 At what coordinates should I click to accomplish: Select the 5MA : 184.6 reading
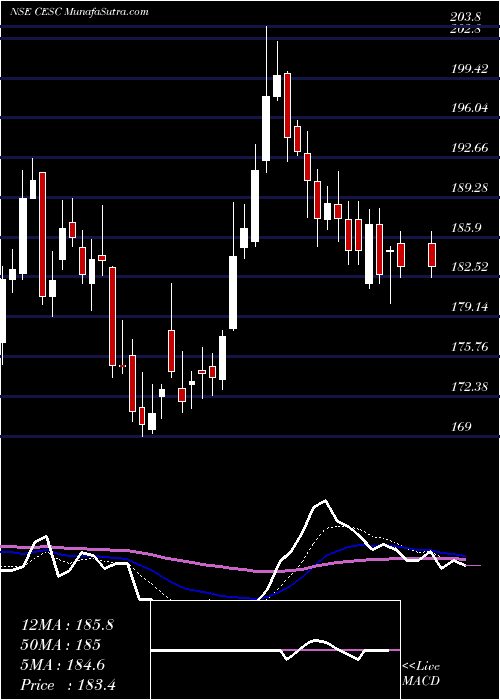[x=63, y=665]
